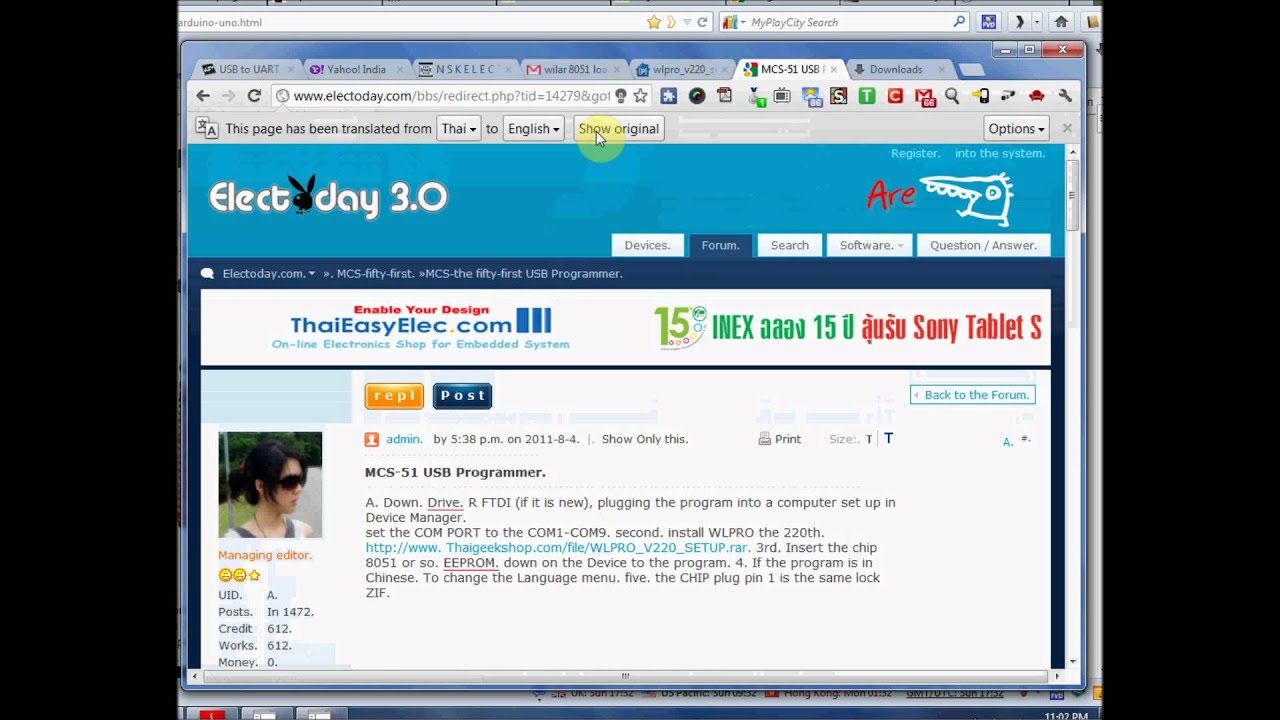Click the magnifier extension icon

952,96
